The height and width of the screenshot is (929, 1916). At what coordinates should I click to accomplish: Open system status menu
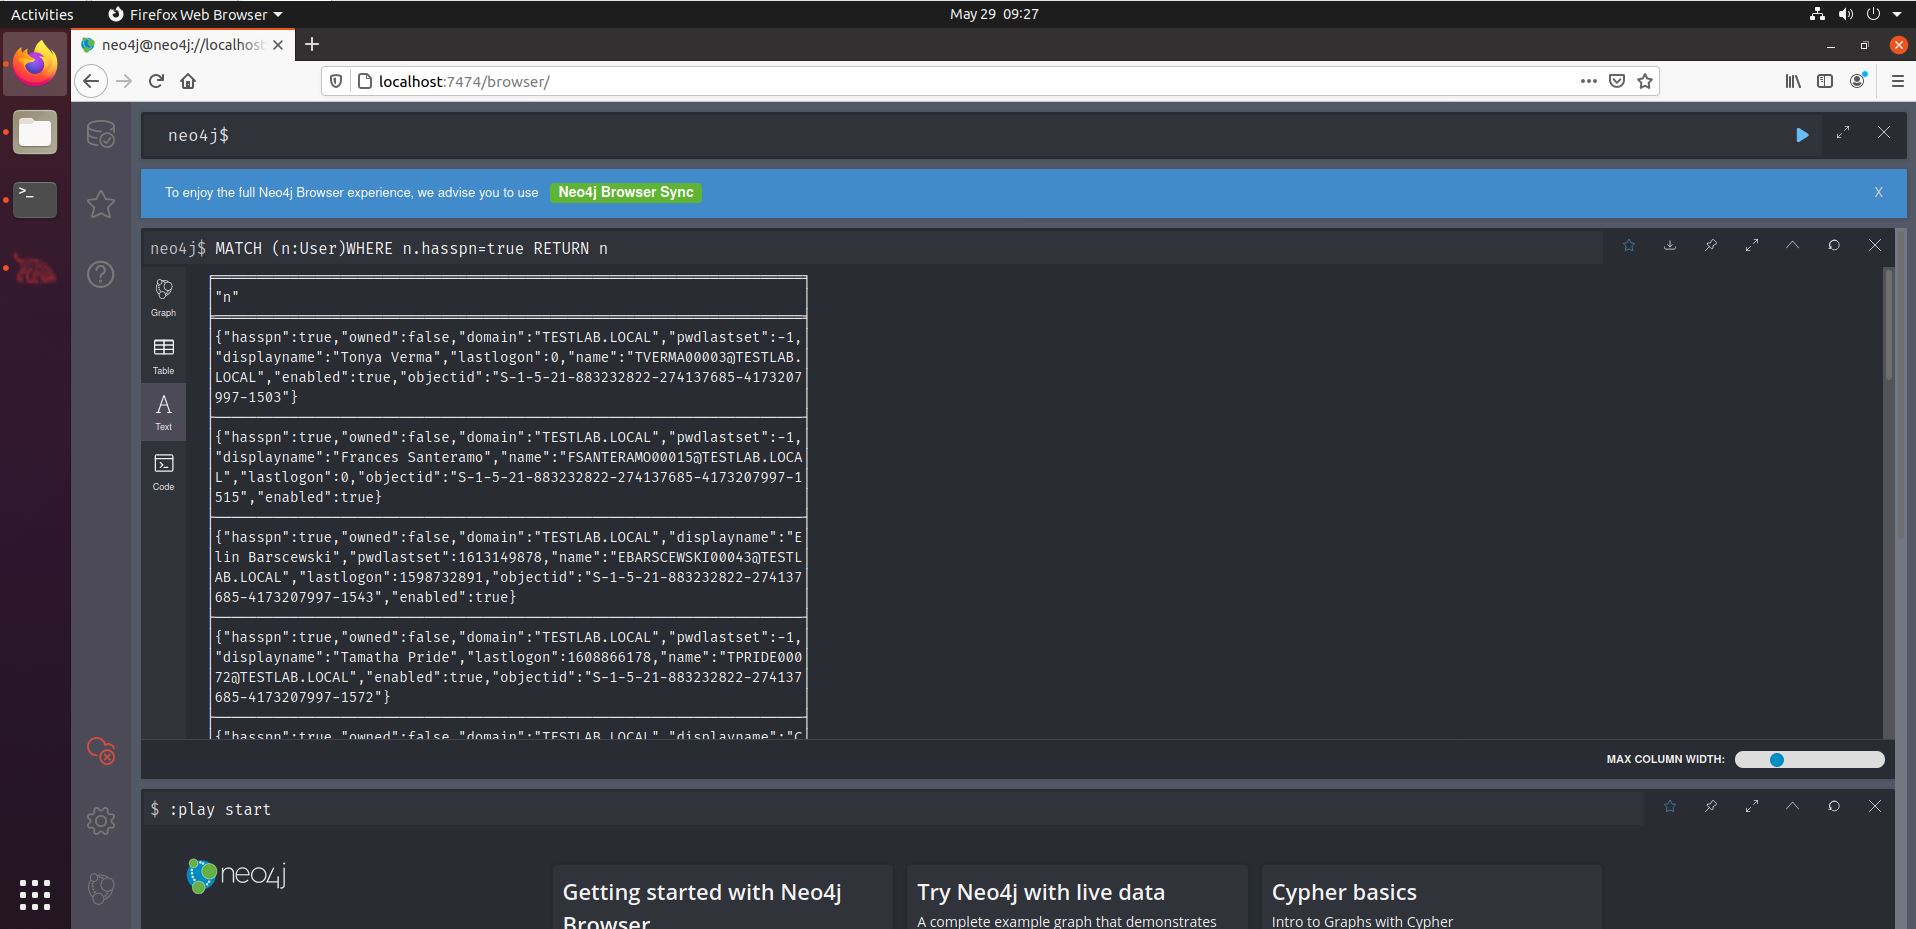click(x=1858, y=14)
